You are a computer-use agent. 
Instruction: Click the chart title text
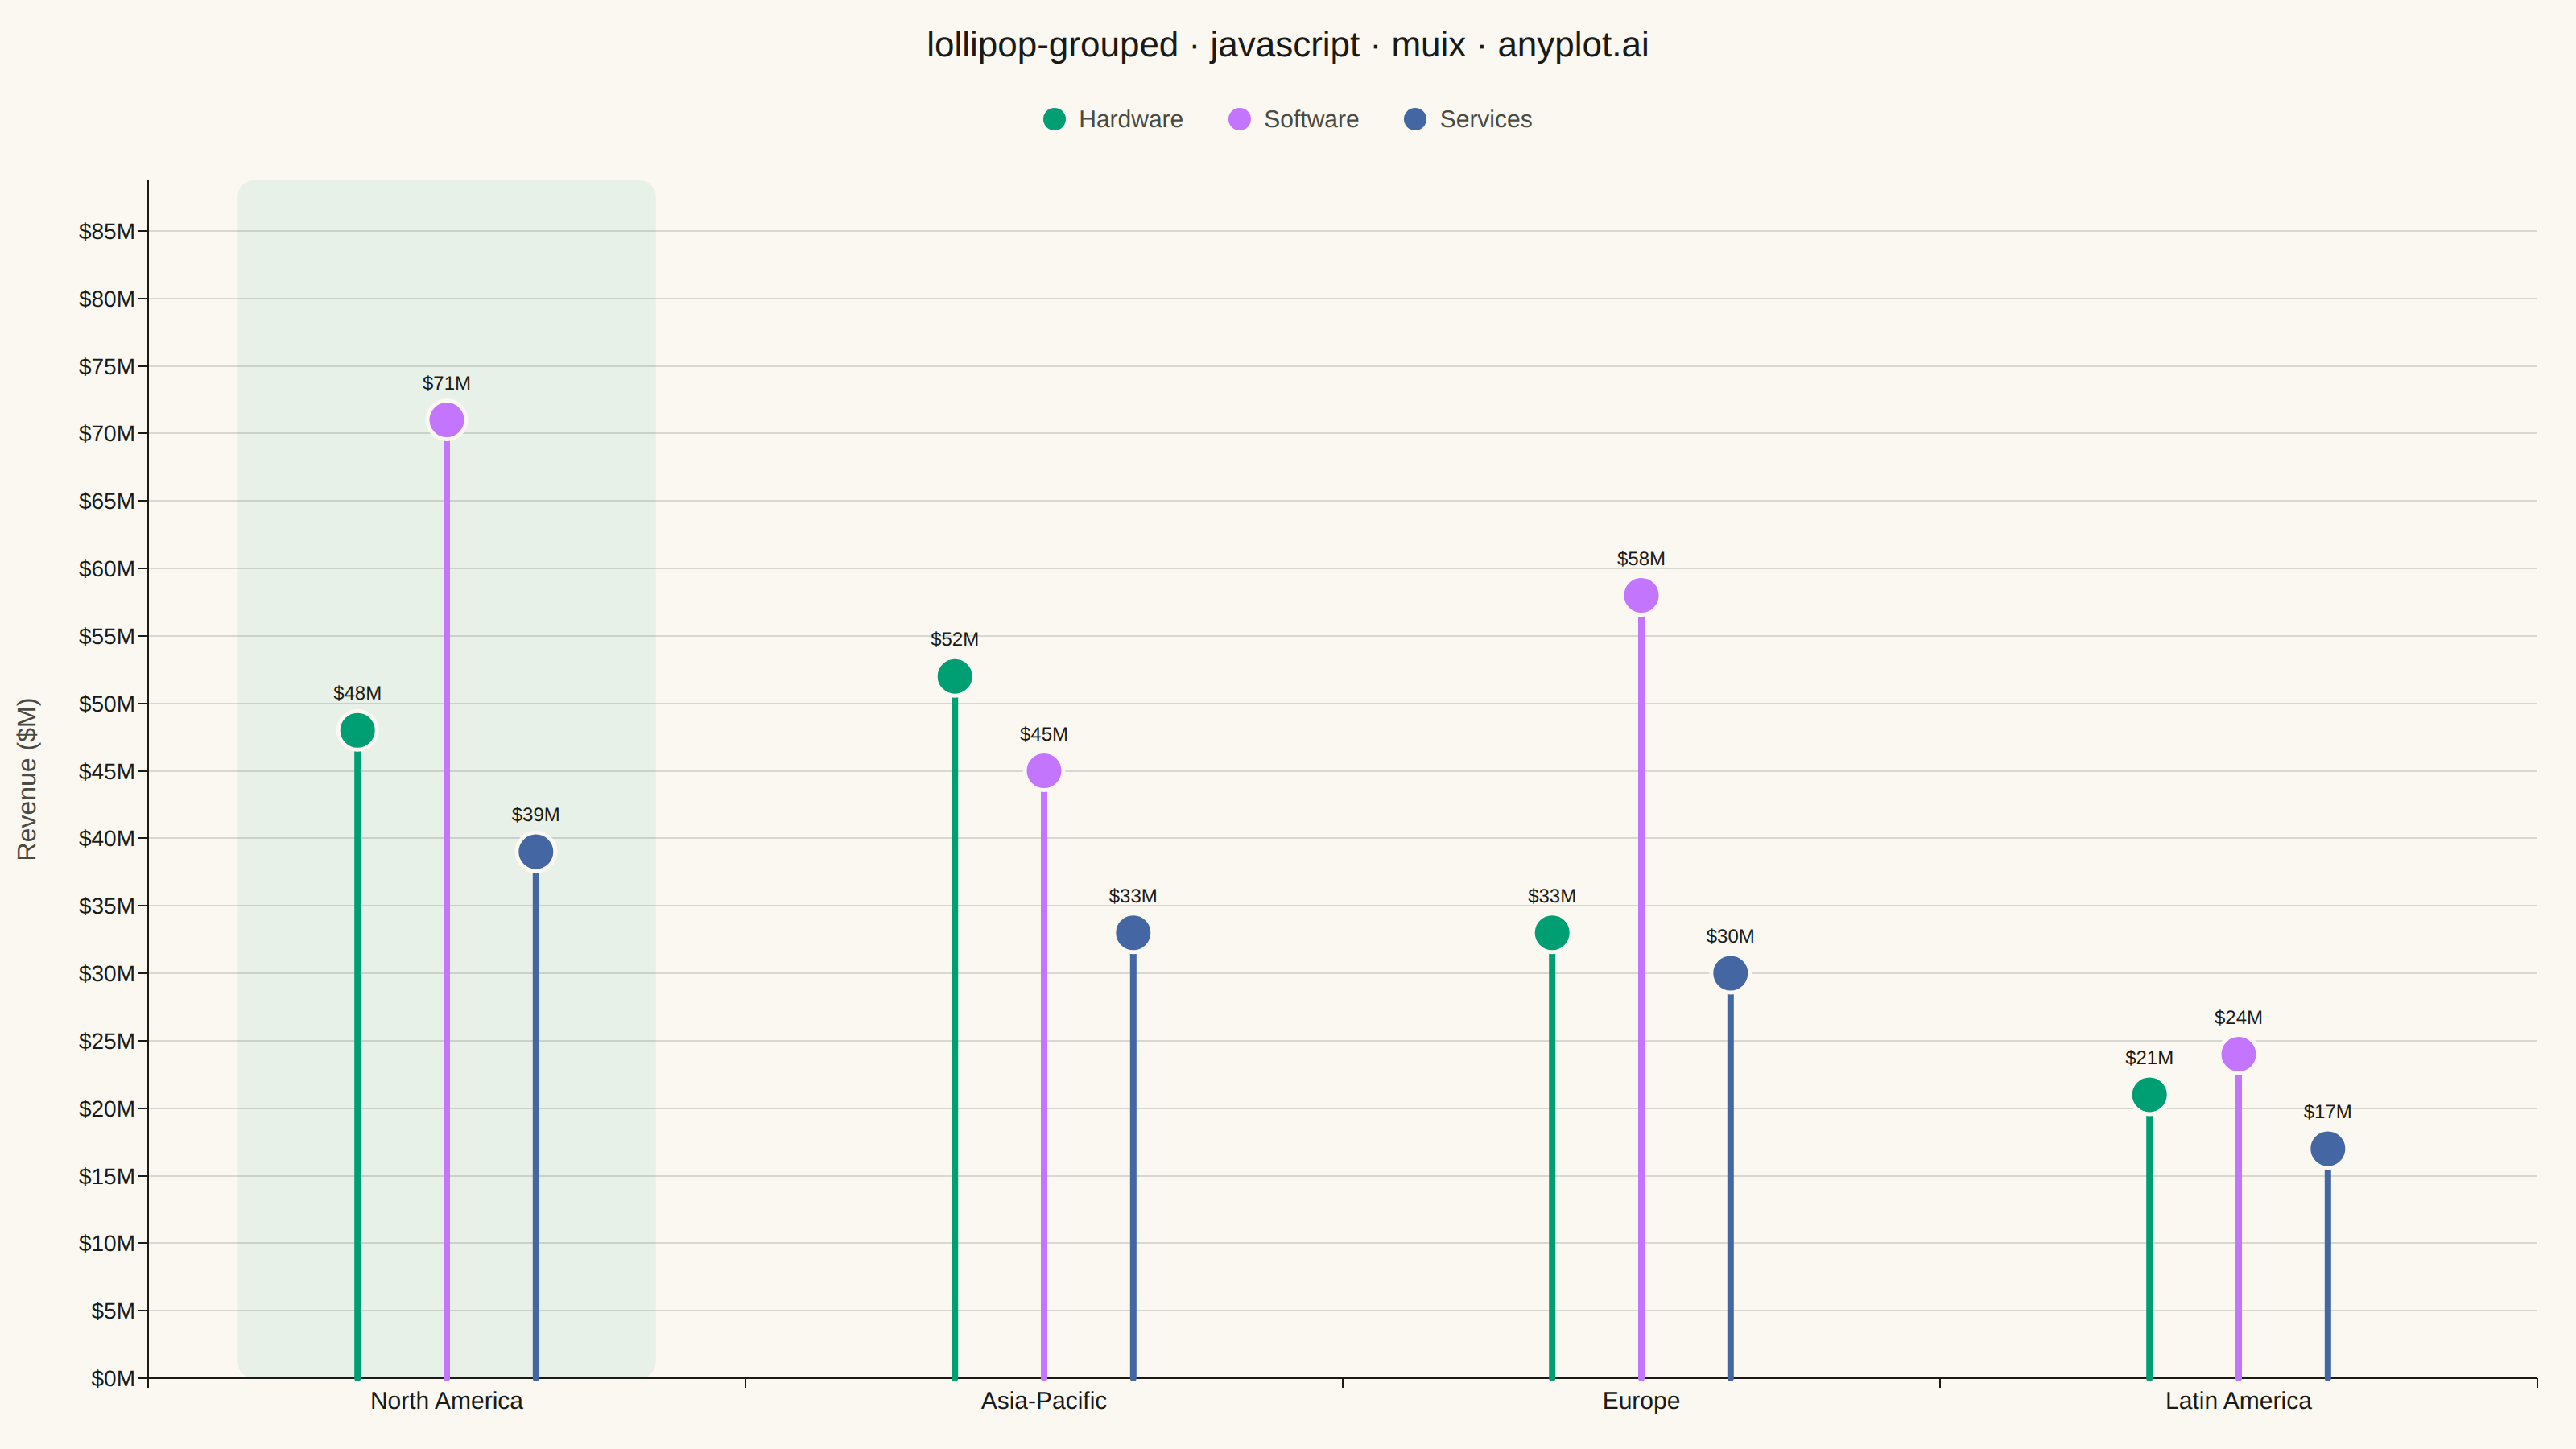click(x=1287, y=45)
